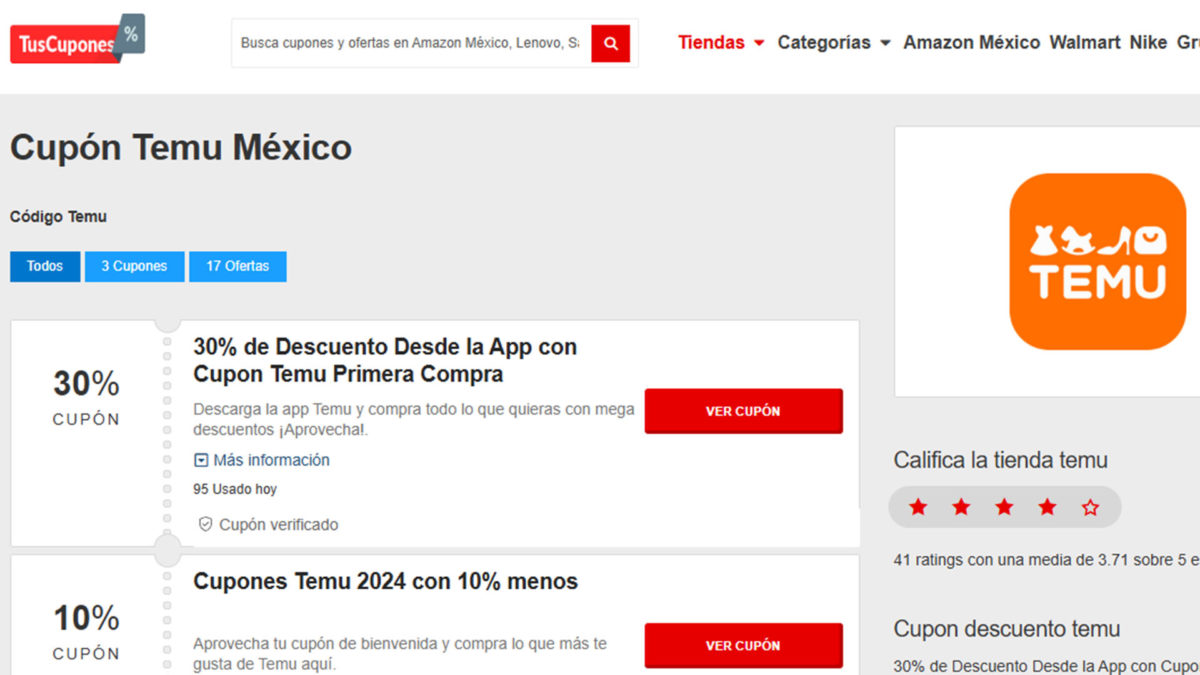Click the 'Descarga la app Temu' description text
This screenshot has height=675, width=1200.
[x=414, y=420]
